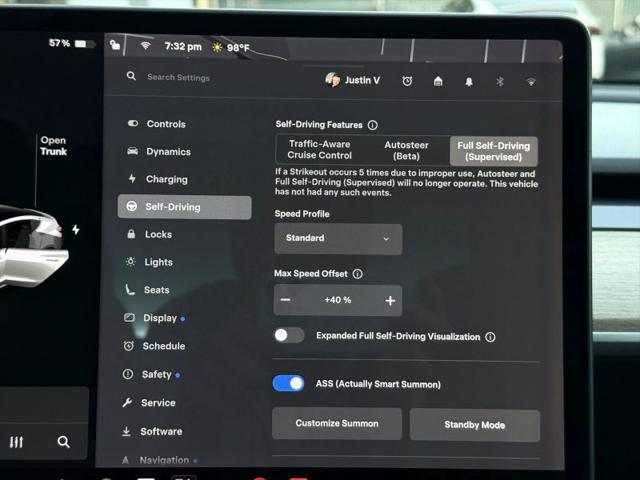640x480 pixels.
Task: Increase Max Speed Offset with plus
Action: coord(390,301)
